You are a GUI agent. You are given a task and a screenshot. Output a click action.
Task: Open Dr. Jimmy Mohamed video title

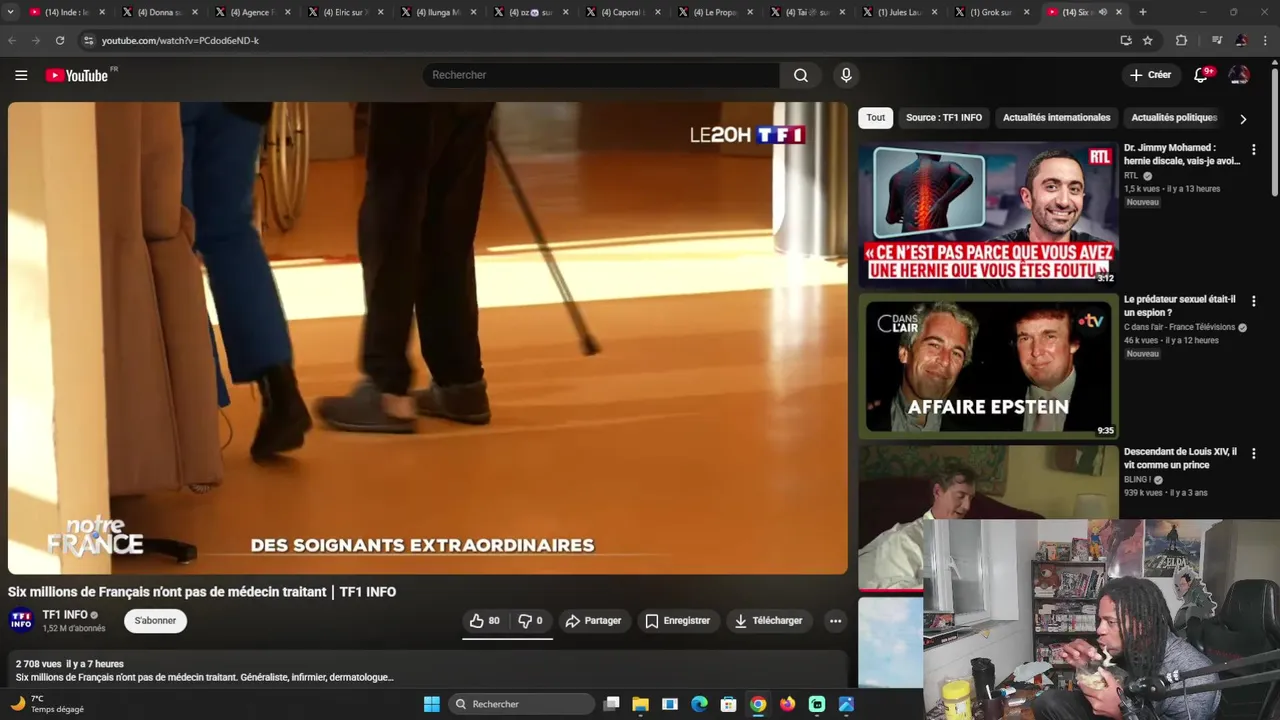coord(1182,154)
